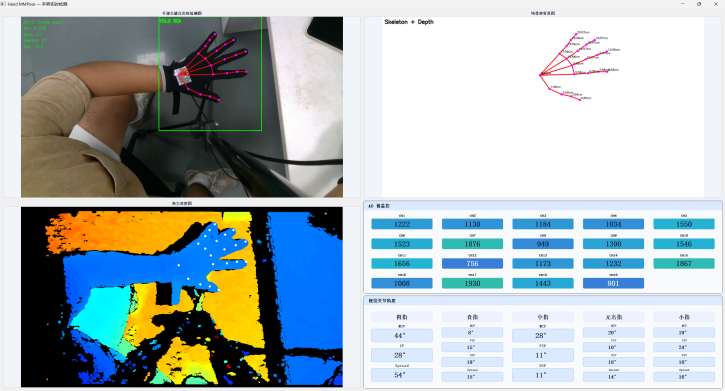Minimize the hand pose application window
This screenshot has height=391, width=725.
(683, 4)
